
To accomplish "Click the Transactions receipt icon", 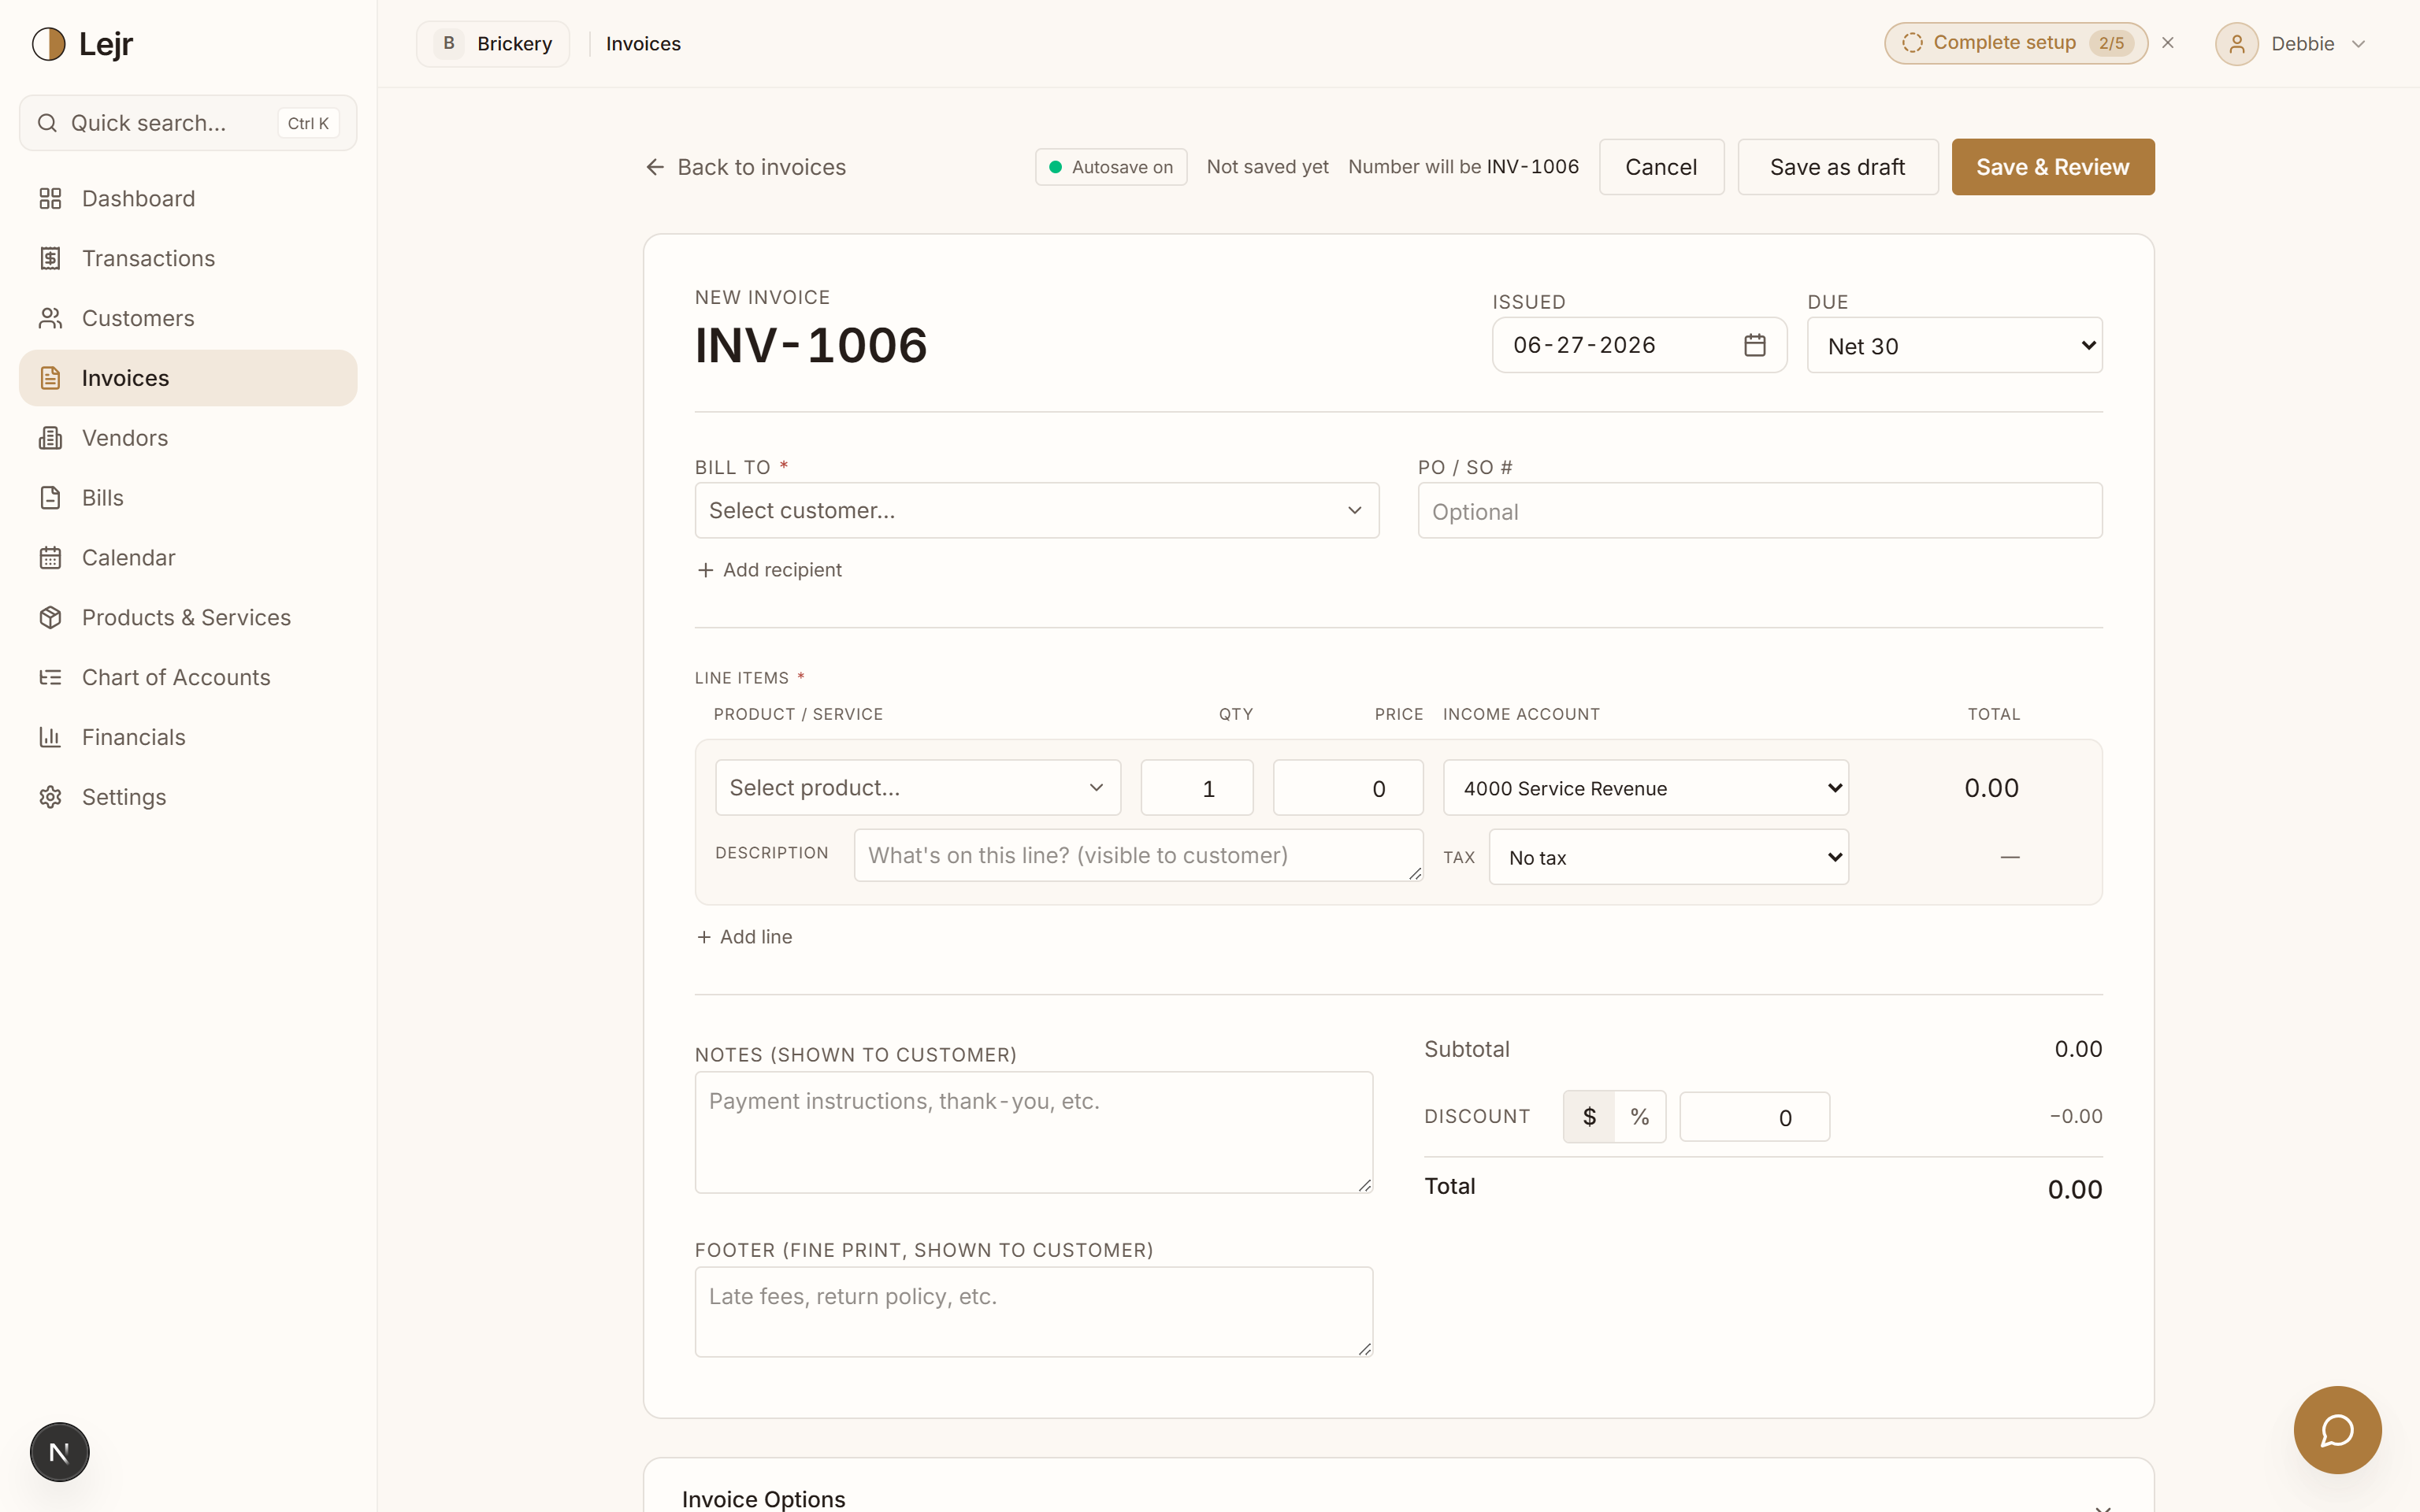I will pyautogui.click(x=50, y=258).
